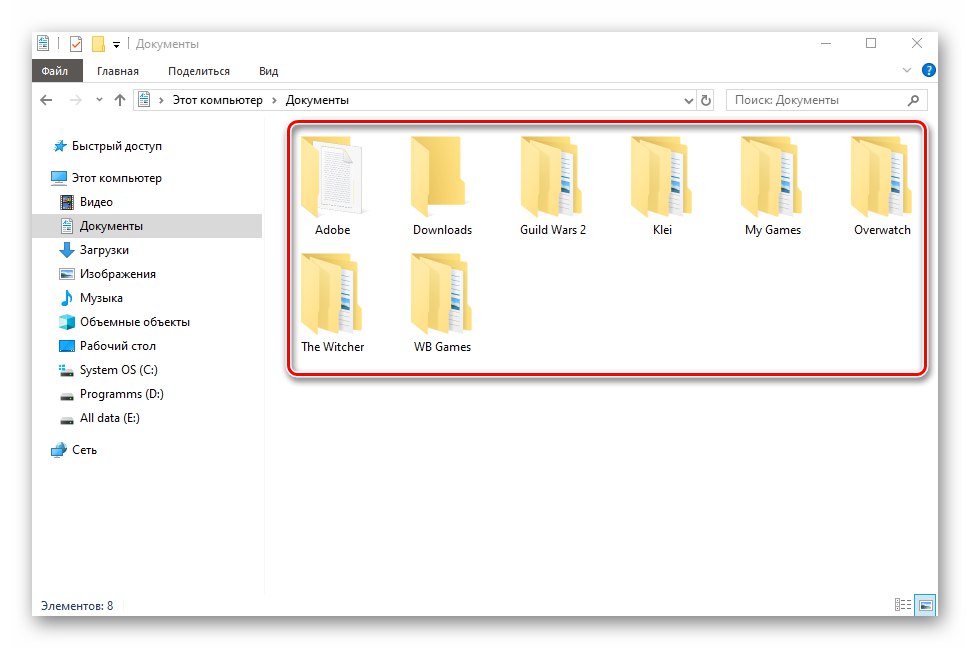Click the new folder icon in quick access toolbar
The image size is (970, 648).
(x=97, y=43)
